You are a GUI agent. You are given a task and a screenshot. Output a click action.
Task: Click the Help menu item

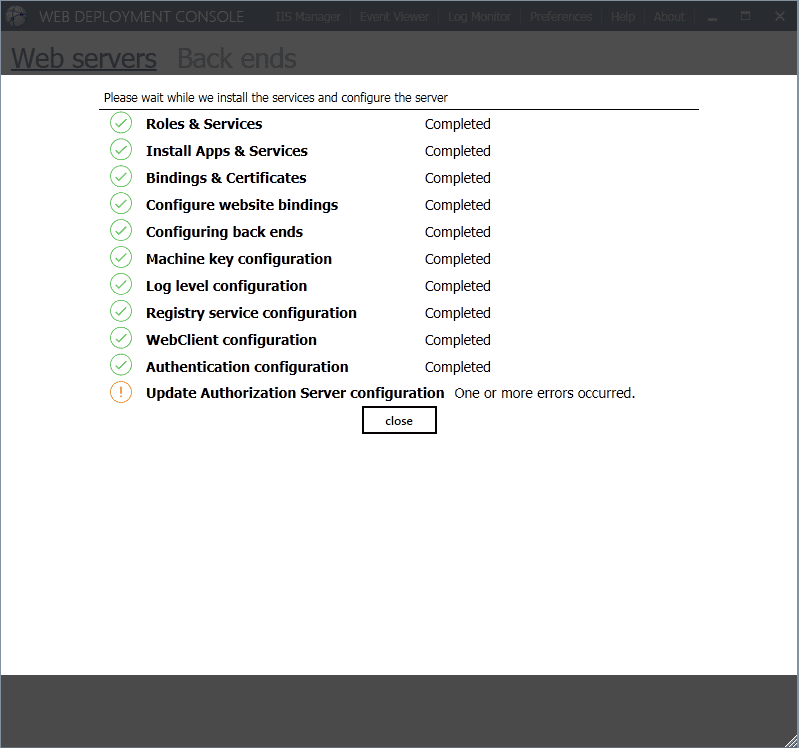622,17
